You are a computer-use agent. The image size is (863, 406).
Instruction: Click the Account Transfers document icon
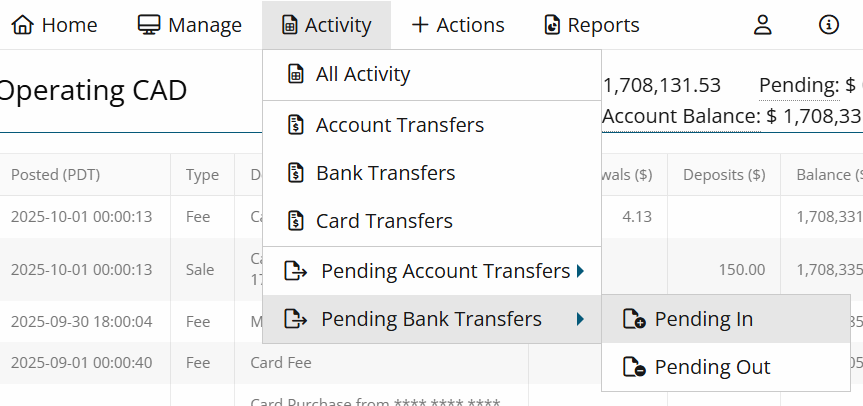pyautogui.click(x=296, y=125)
